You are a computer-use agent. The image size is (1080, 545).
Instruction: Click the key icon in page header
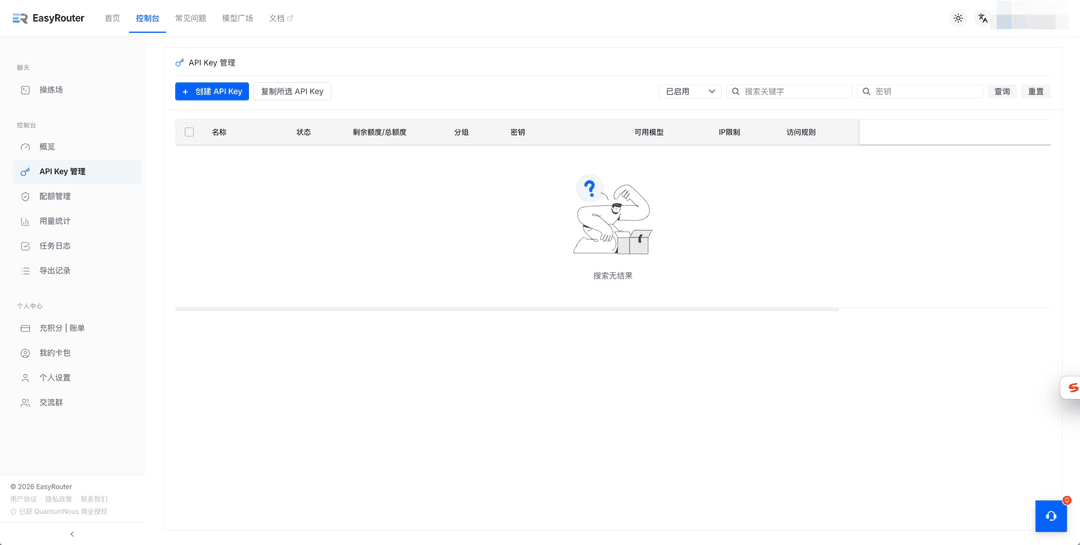(x=180, y=63)
